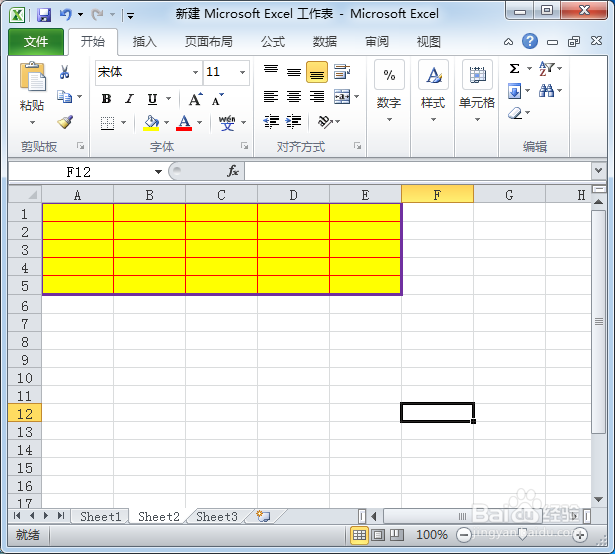The height and width of the screenshot is (554, 615).
Task: Click the vertical scrollbar thumb
Action: pyautogui.click(x=599, y=322)
